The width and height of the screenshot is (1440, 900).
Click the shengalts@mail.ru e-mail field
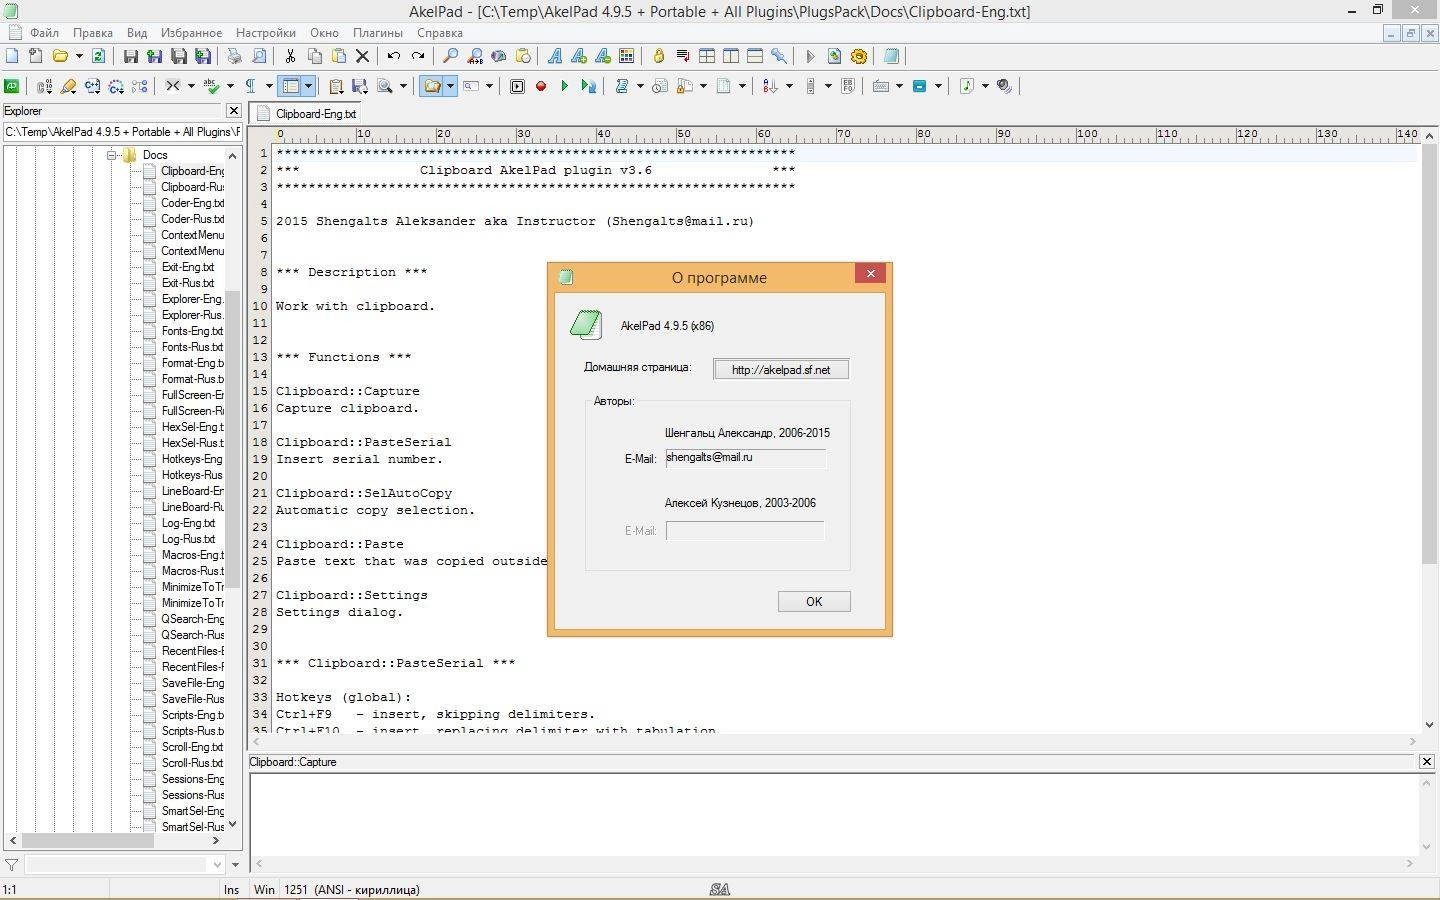point(746,458)
